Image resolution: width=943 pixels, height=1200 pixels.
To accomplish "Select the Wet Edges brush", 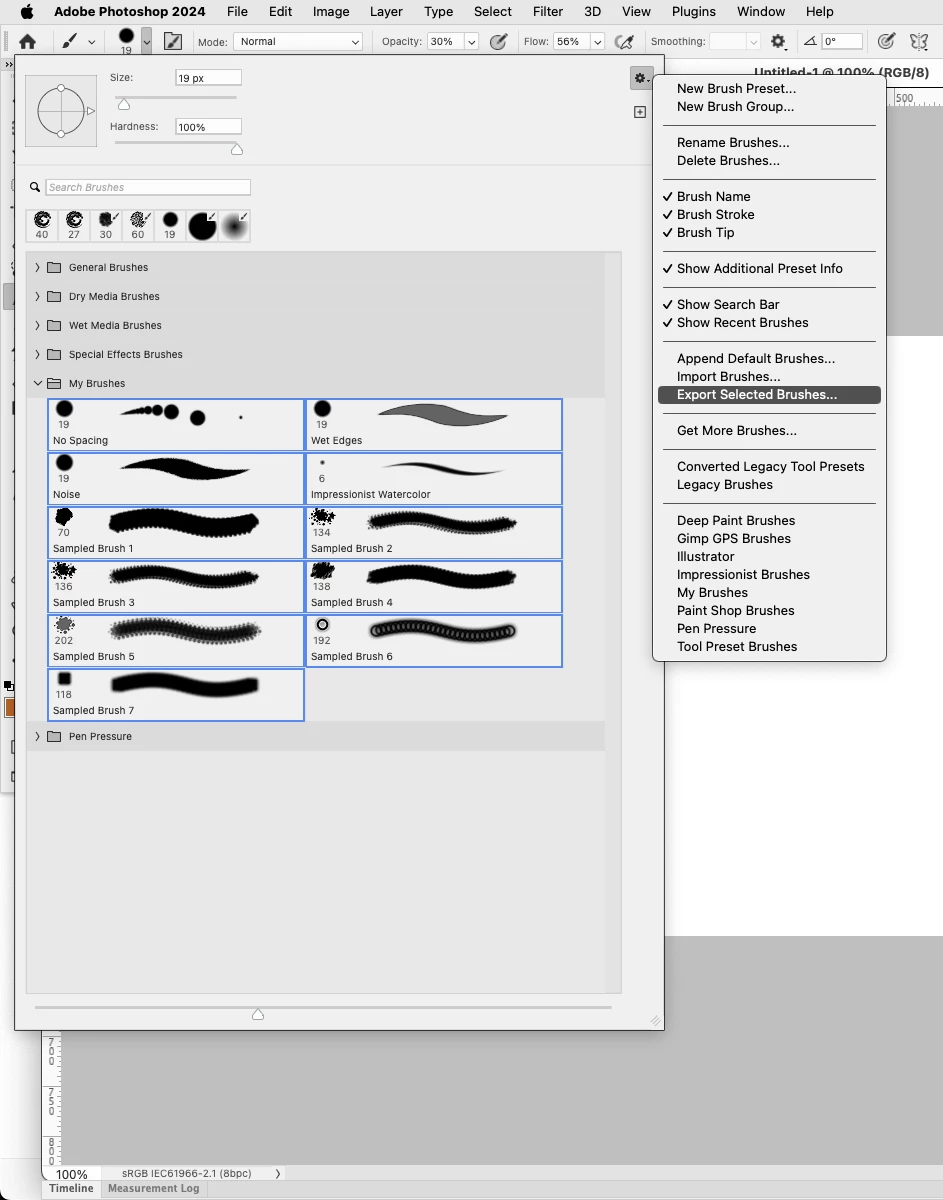I will 434,425.
